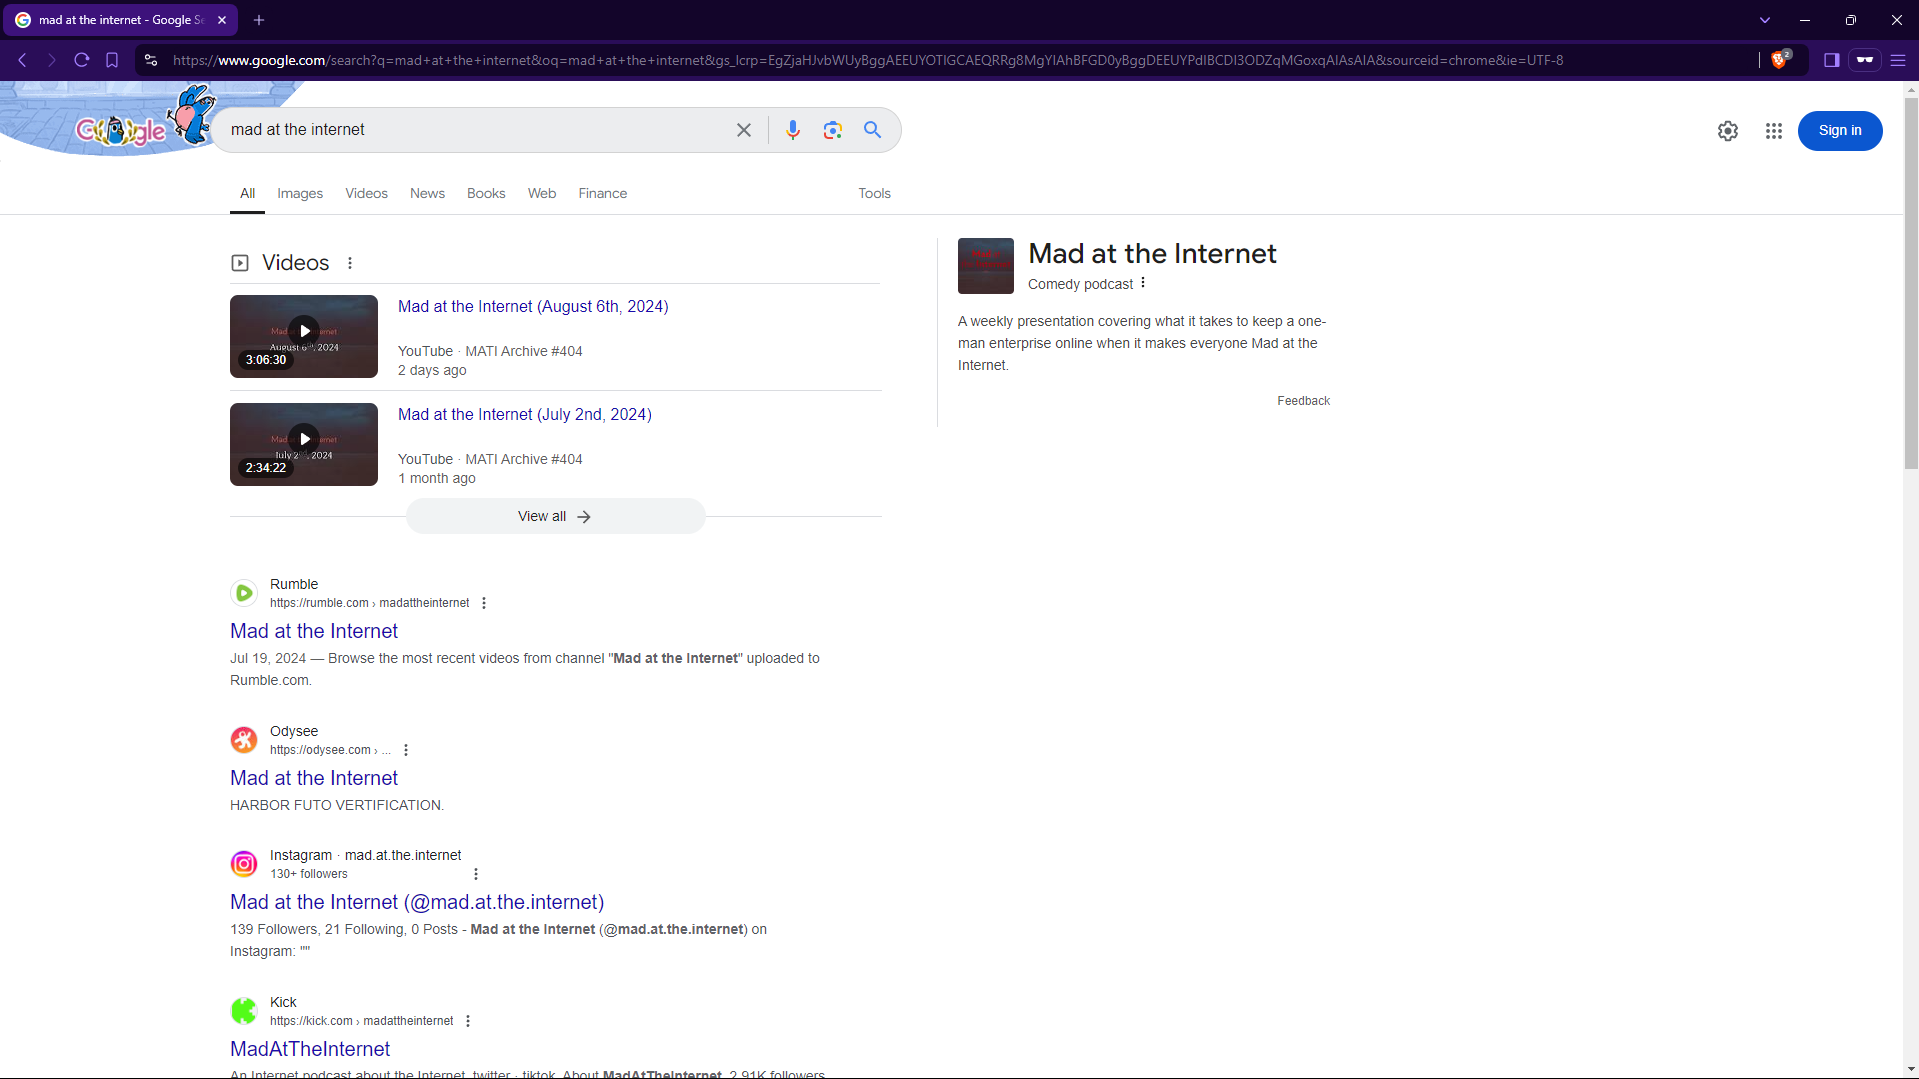
Task: Close the Google Search tab
Action: tap(222, 20)
